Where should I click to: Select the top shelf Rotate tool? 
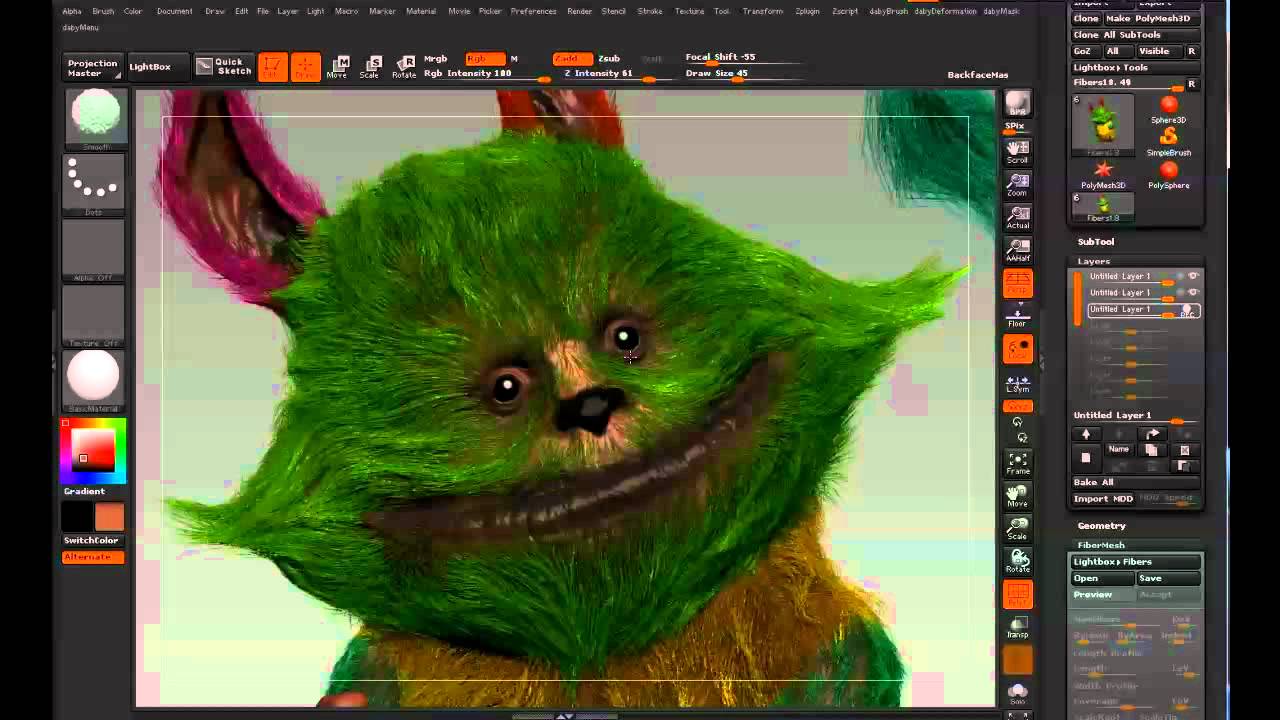[x=403, y=67]
